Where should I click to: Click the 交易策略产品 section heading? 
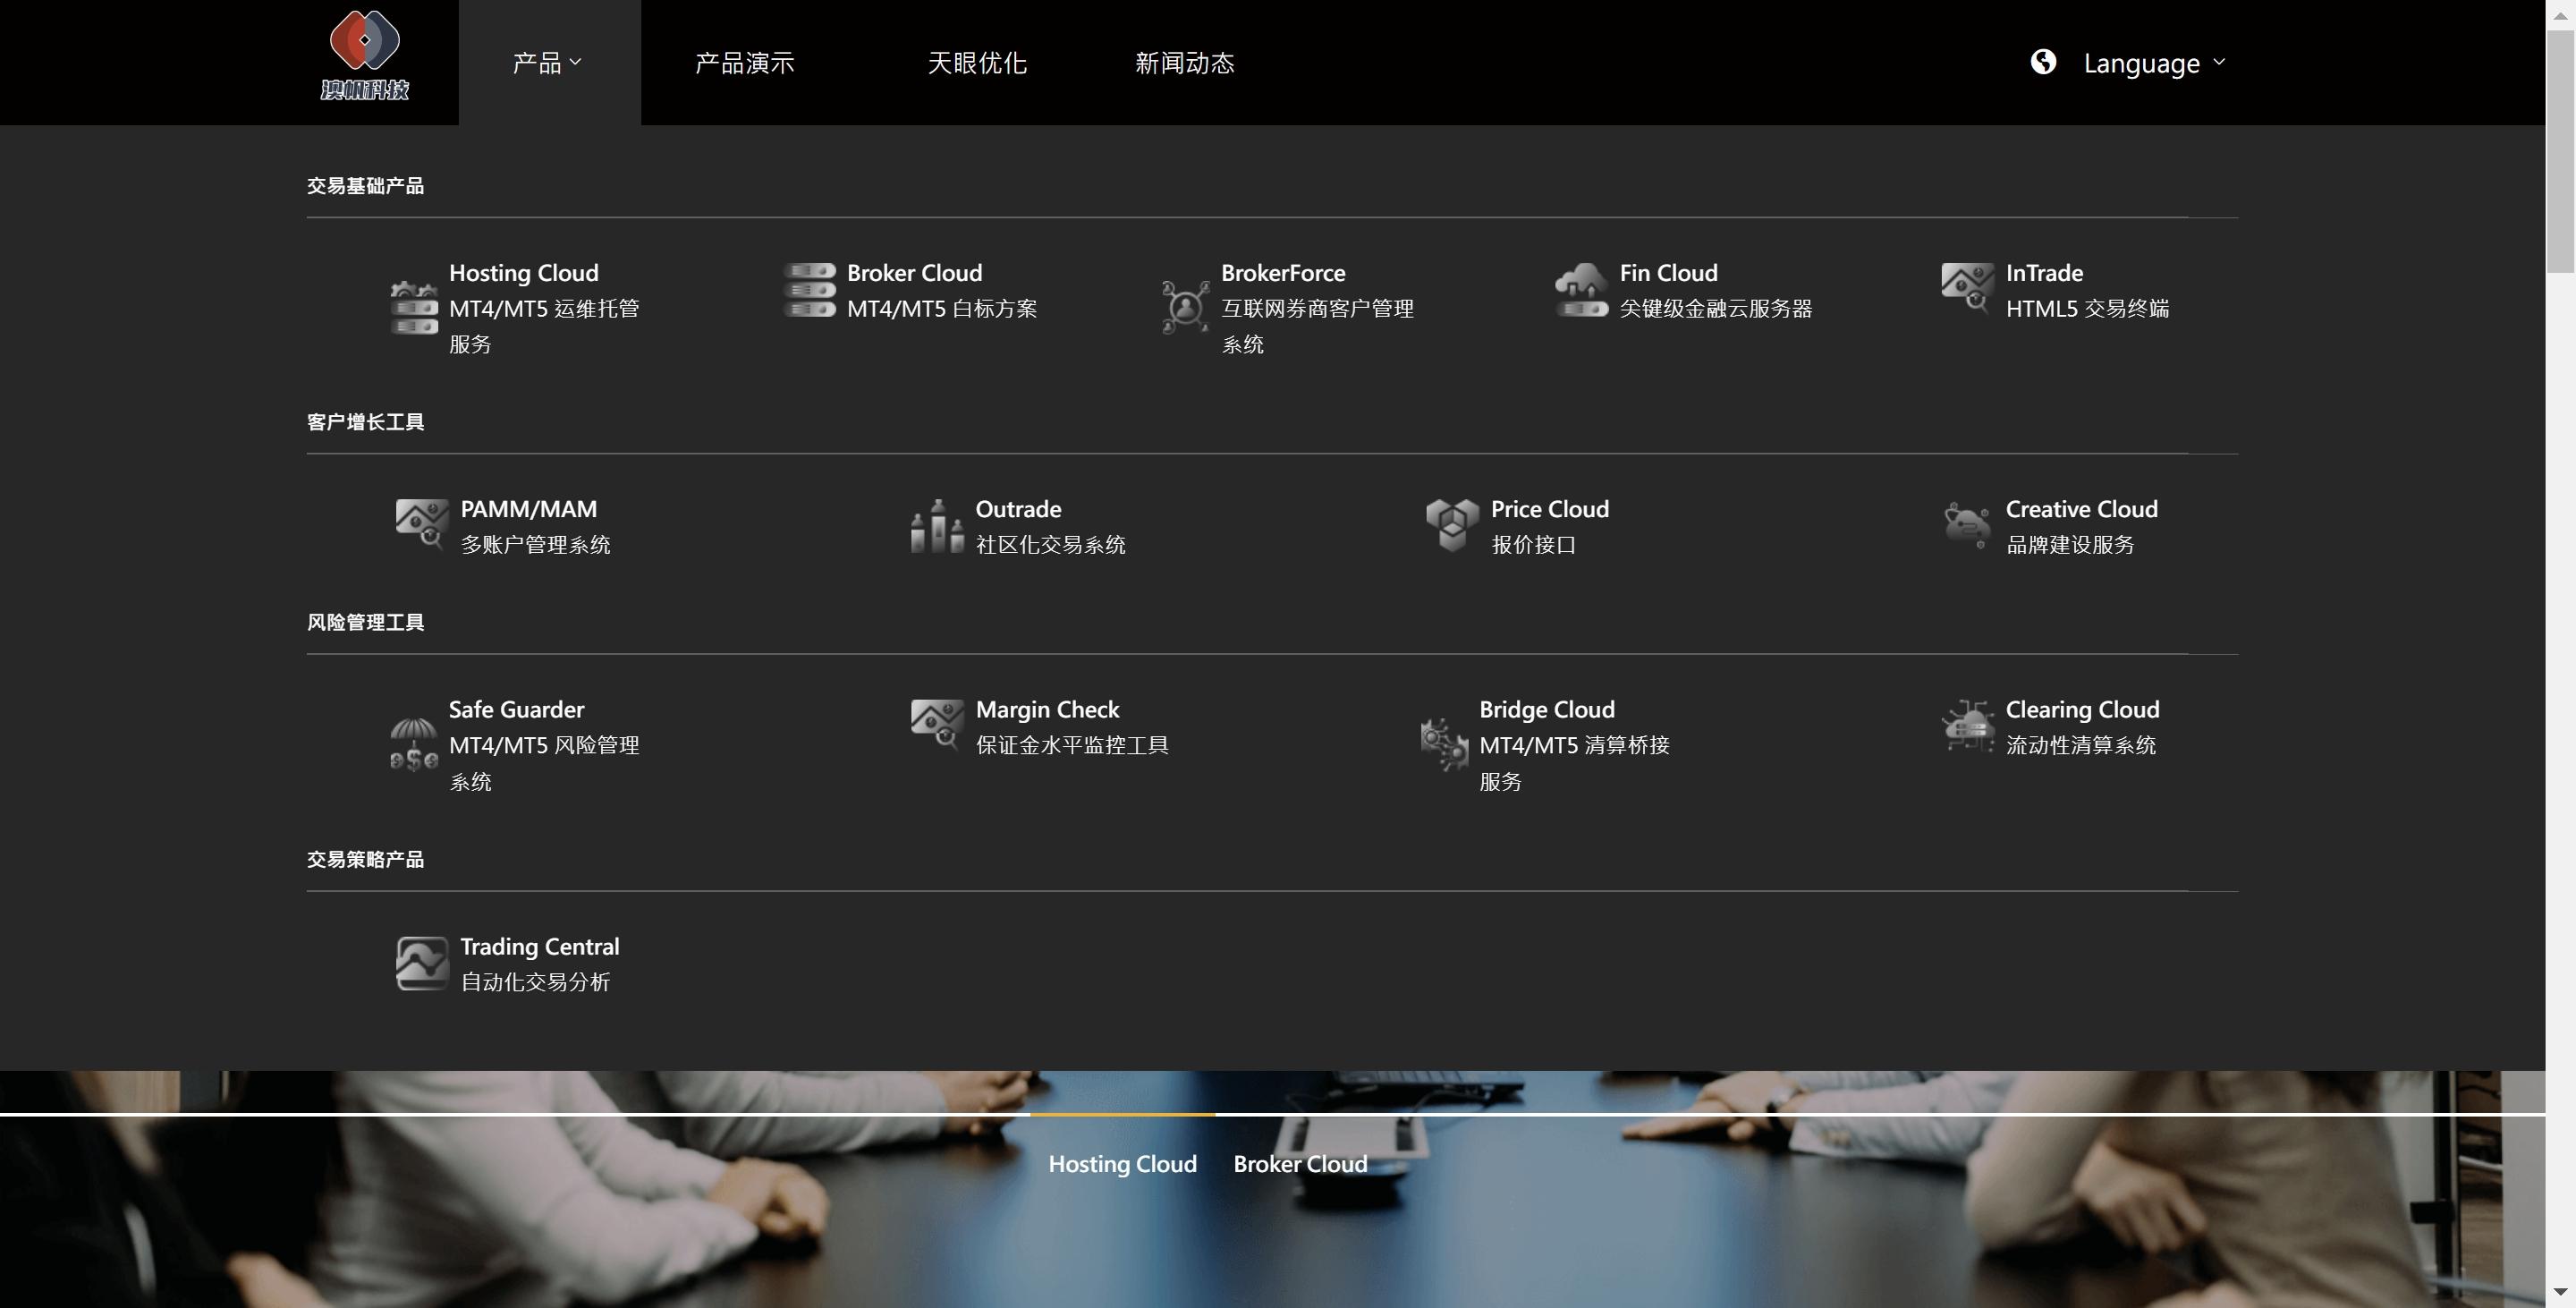(365, 859)
